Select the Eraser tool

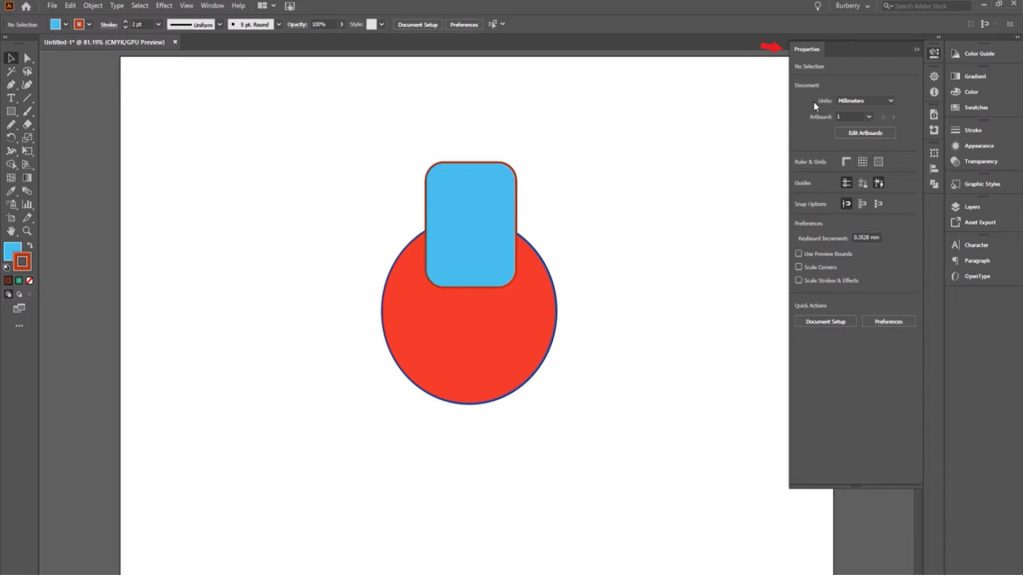[27, 124]
